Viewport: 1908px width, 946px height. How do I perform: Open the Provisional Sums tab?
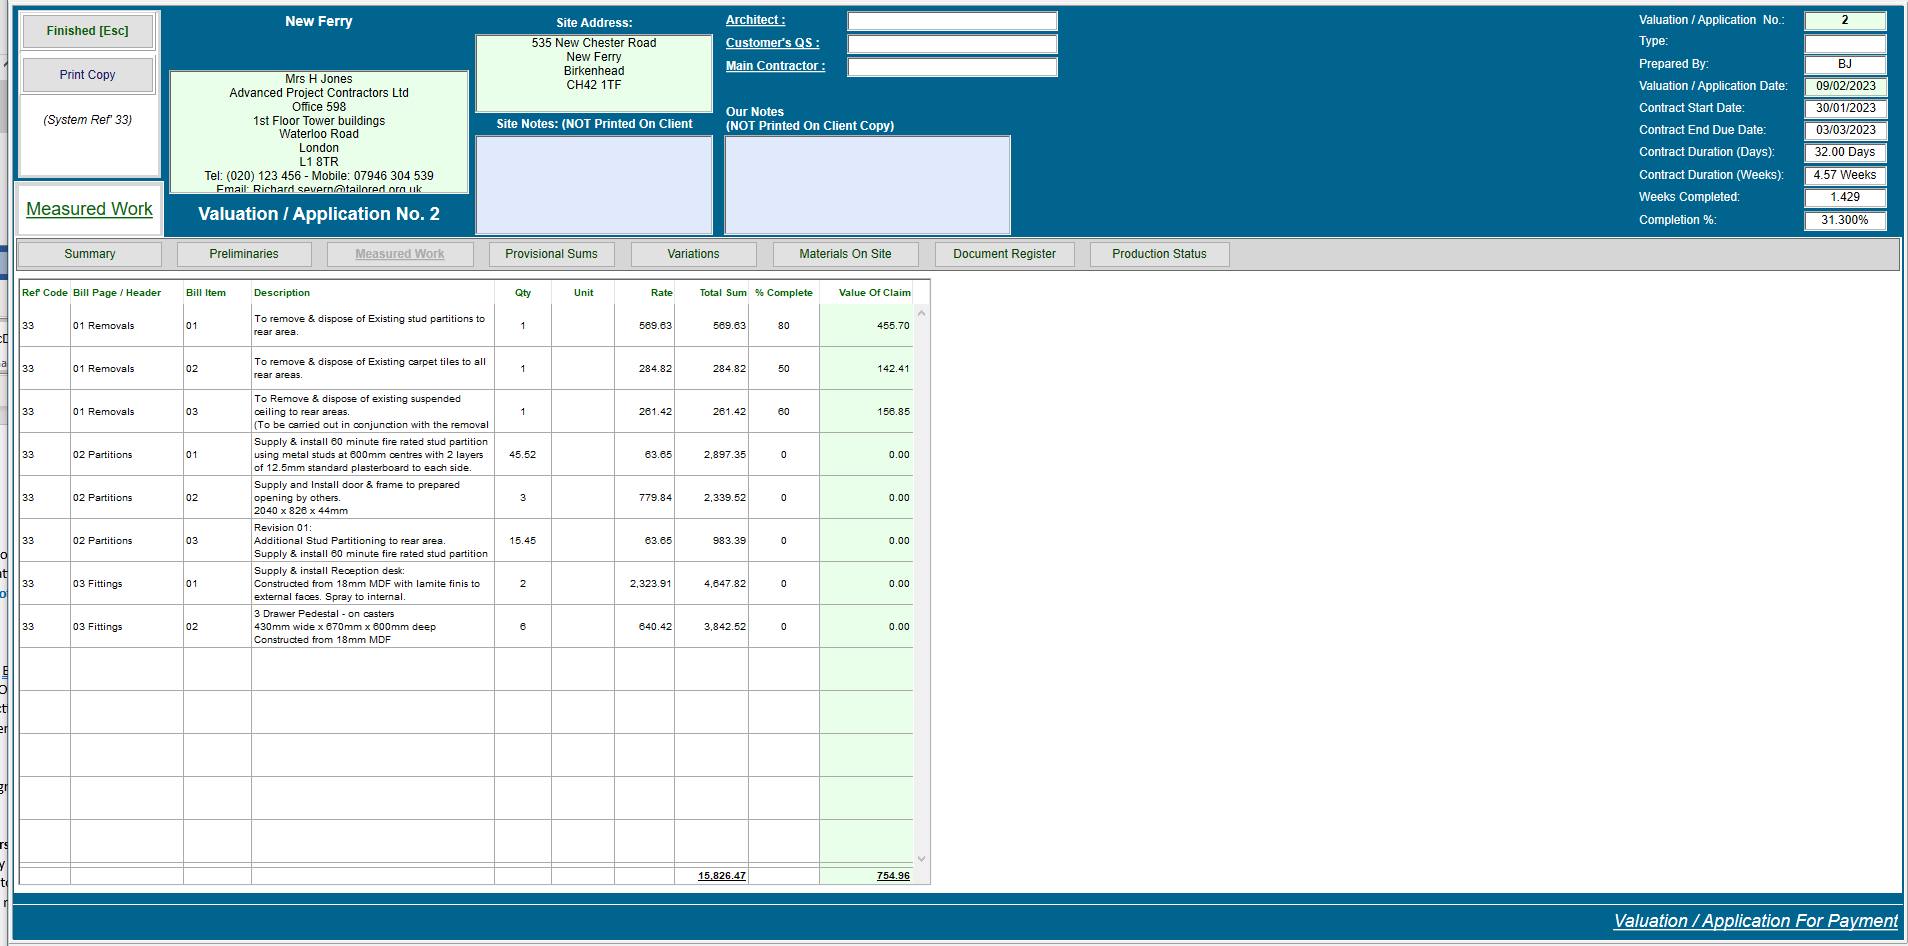click(551, 254)
